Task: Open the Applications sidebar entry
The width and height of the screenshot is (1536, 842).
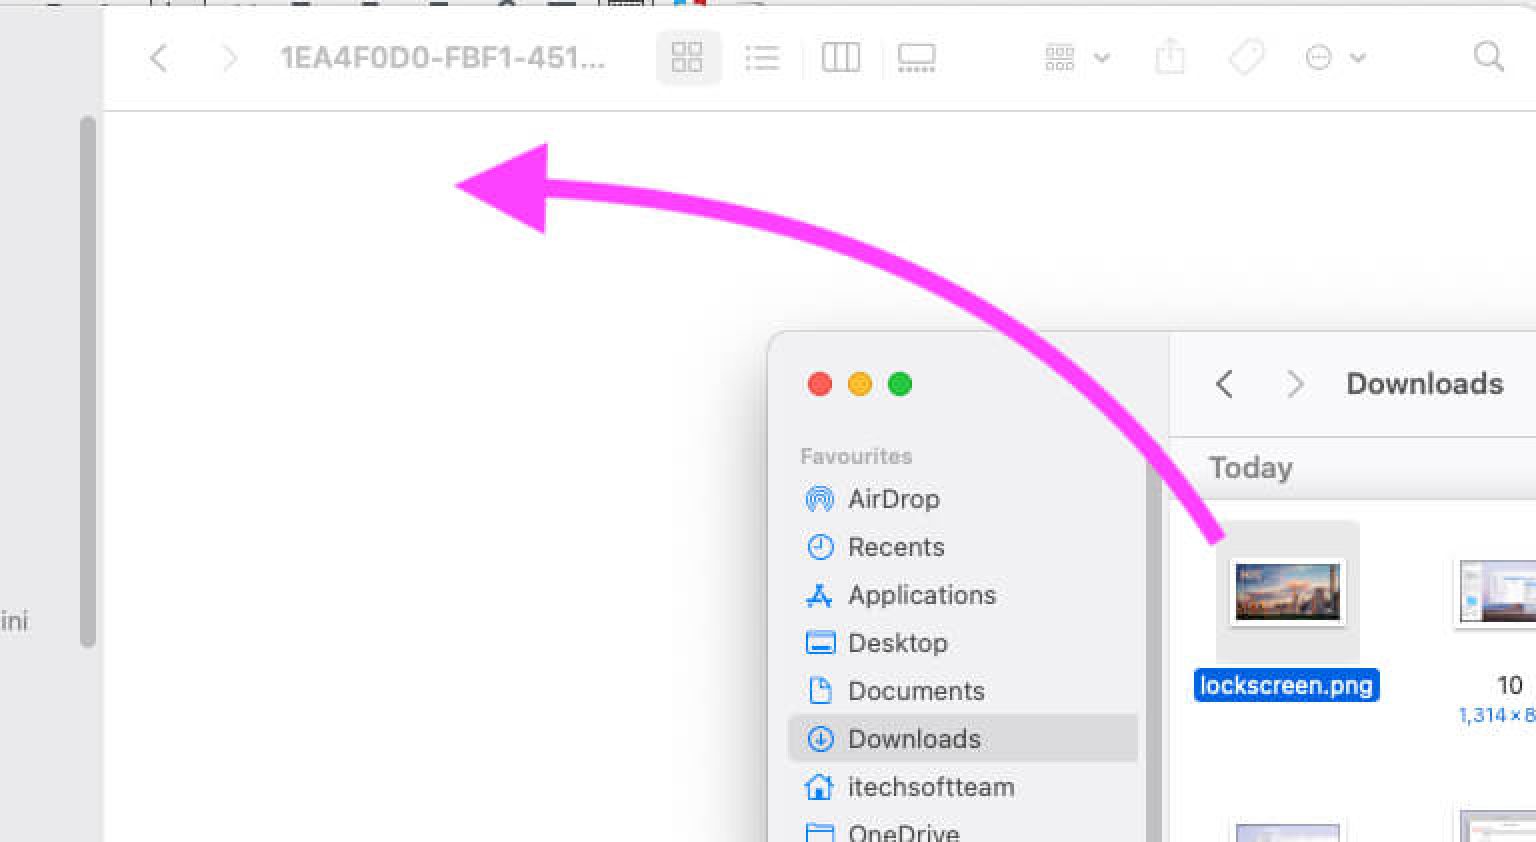Action: [921, 595]
